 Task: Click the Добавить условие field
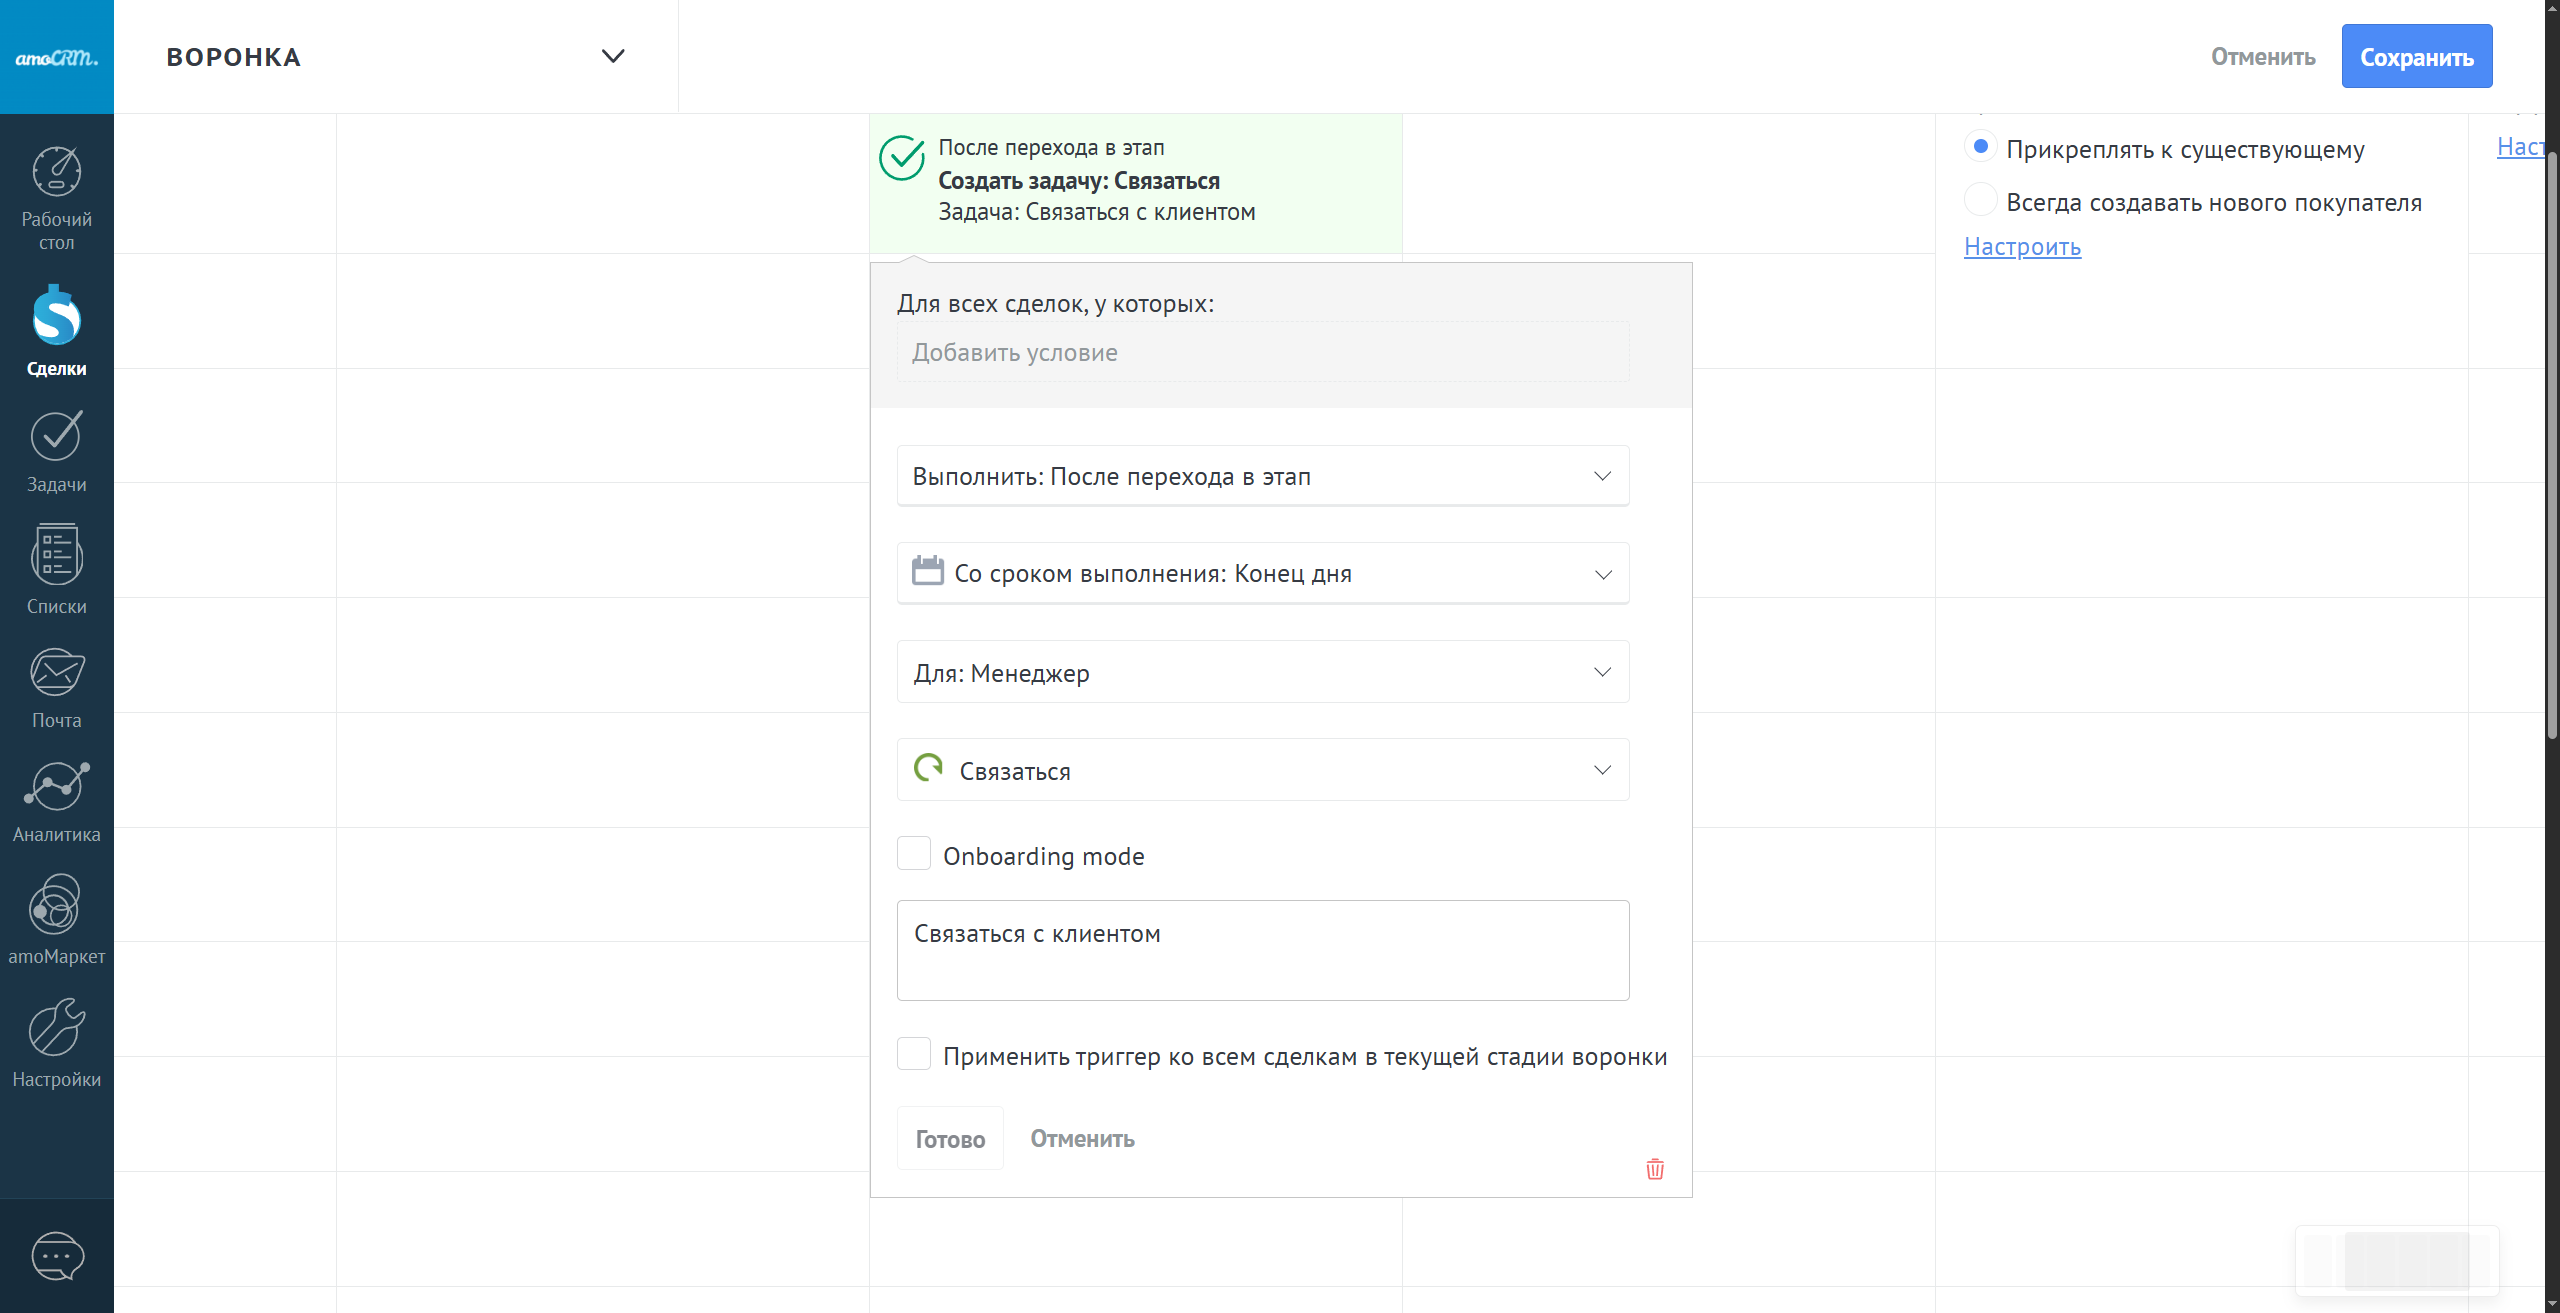(x=1262, y=352)
